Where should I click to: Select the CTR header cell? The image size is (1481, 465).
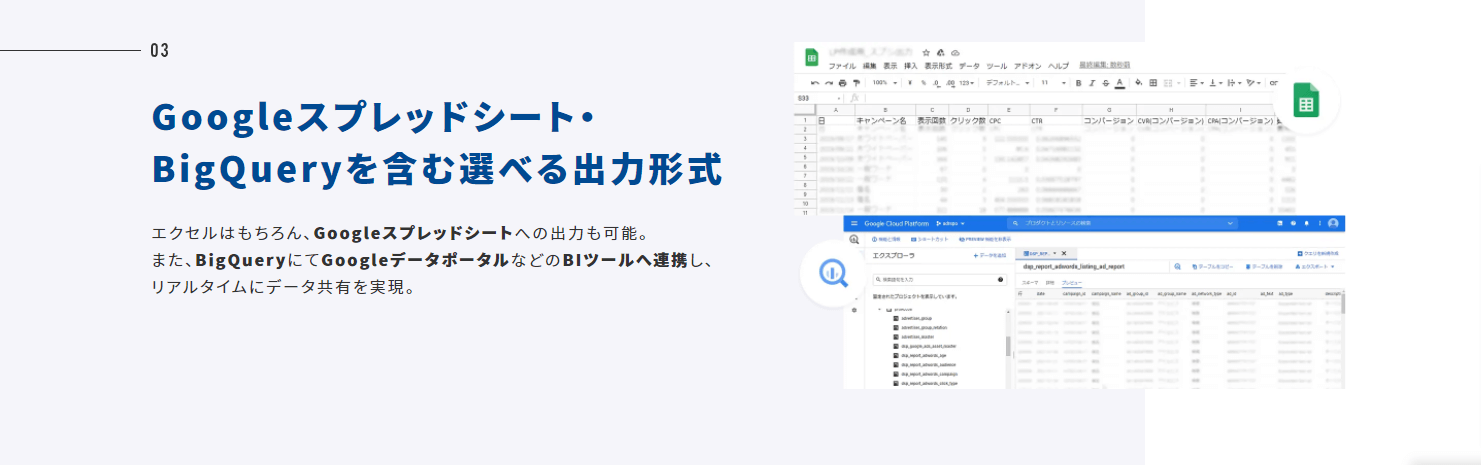point(1056,121)
